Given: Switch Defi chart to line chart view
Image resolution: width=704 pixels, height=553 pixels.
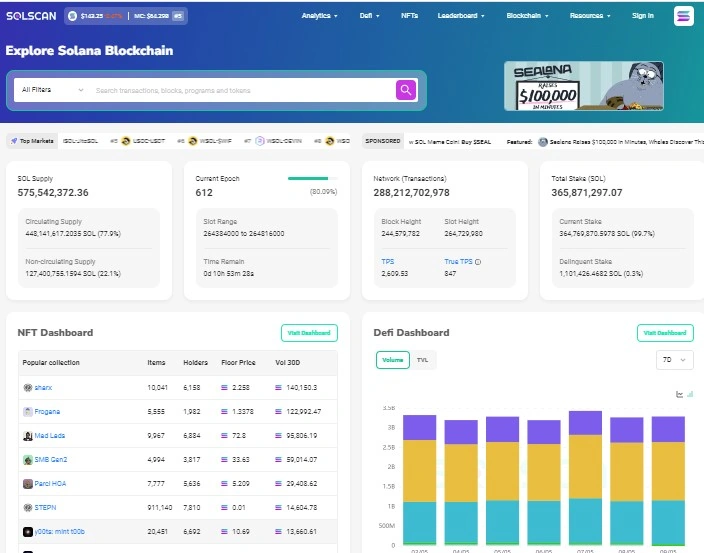Looking at the screenshot, I should pos(679,394).
